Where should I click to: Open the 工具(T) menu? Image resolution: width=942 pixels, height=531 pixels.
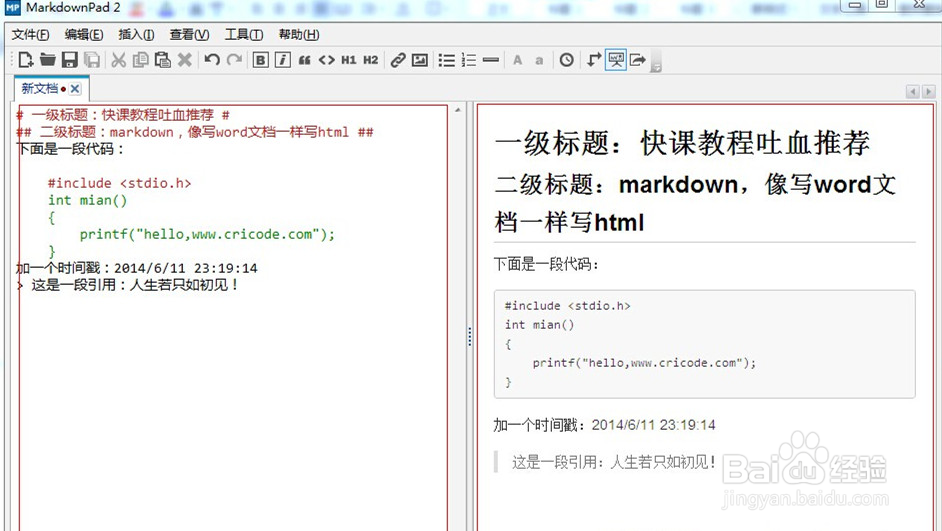coord(244,35)
